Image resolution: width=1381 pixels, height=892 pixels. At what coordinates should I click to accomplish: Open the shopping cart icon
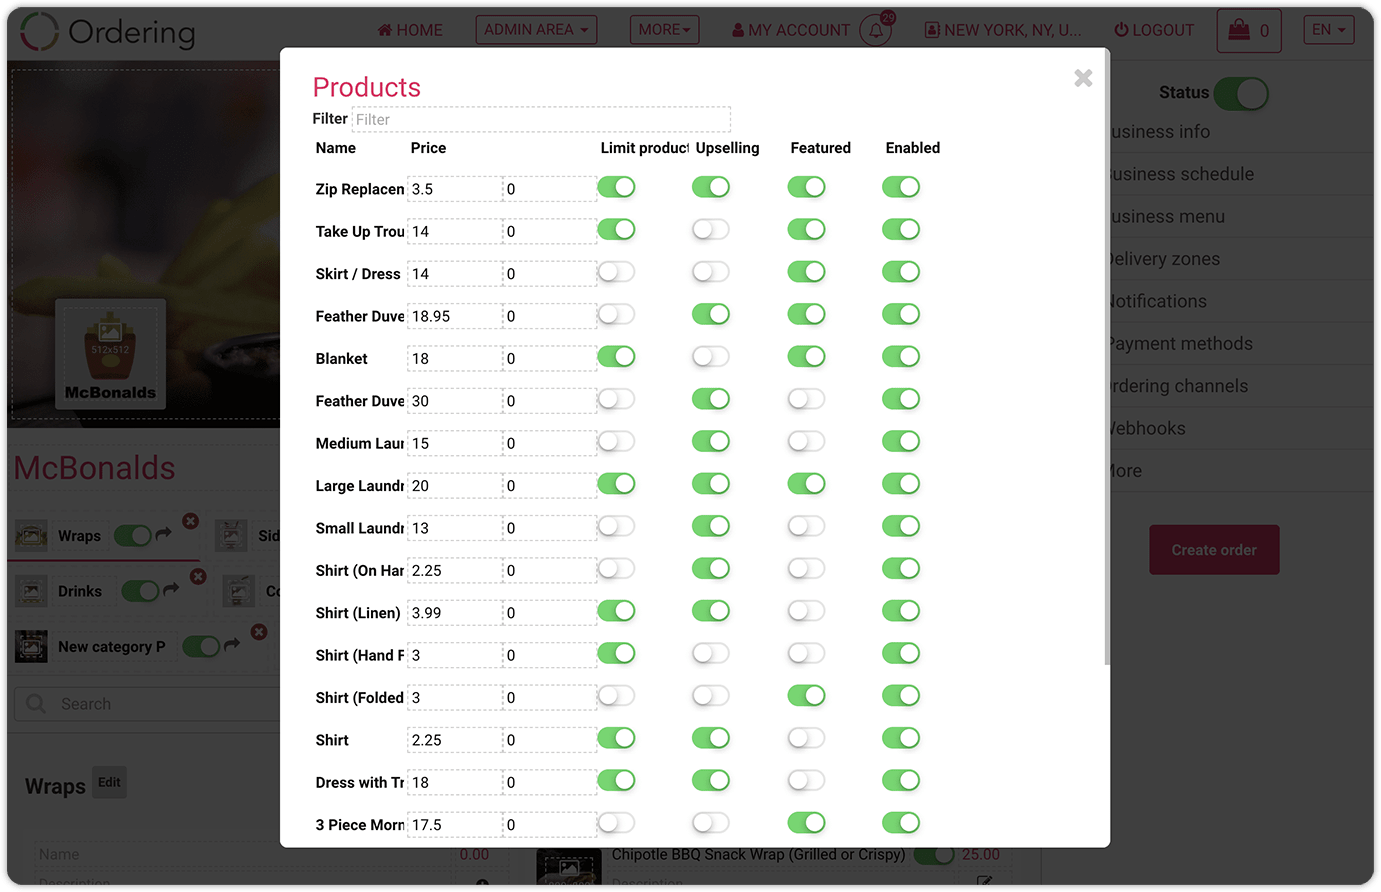click(1239, 30)
